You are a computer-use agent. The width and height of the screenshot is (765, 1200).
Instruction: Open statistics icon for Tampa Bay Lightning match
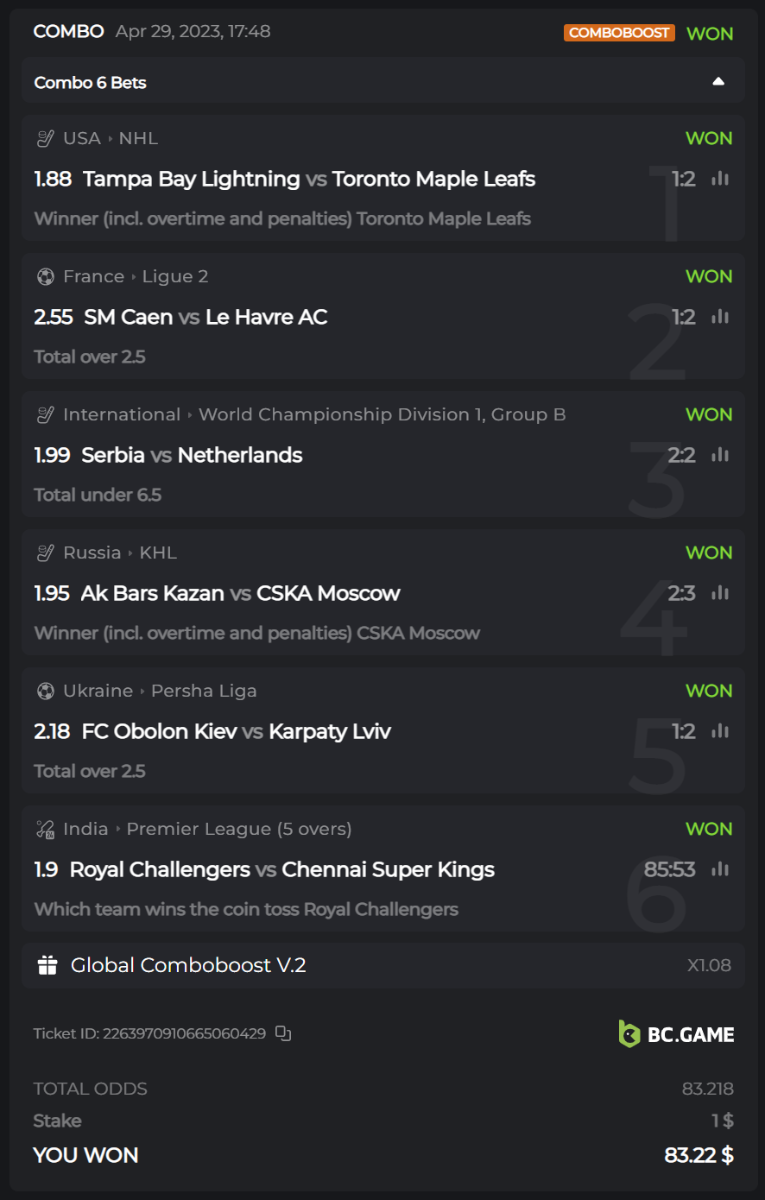click(x=720, y=179)
